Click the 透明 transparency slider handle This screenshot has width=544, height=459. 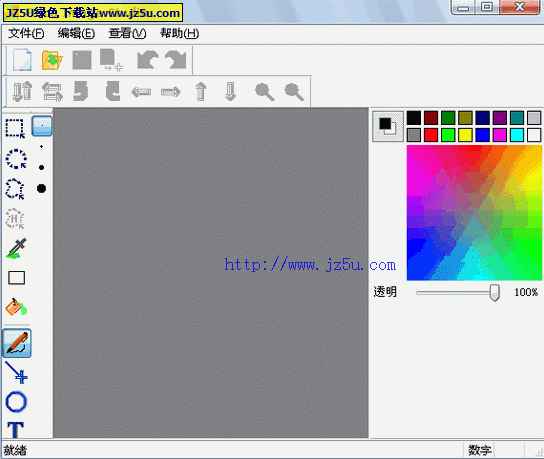tap(495, 293)
